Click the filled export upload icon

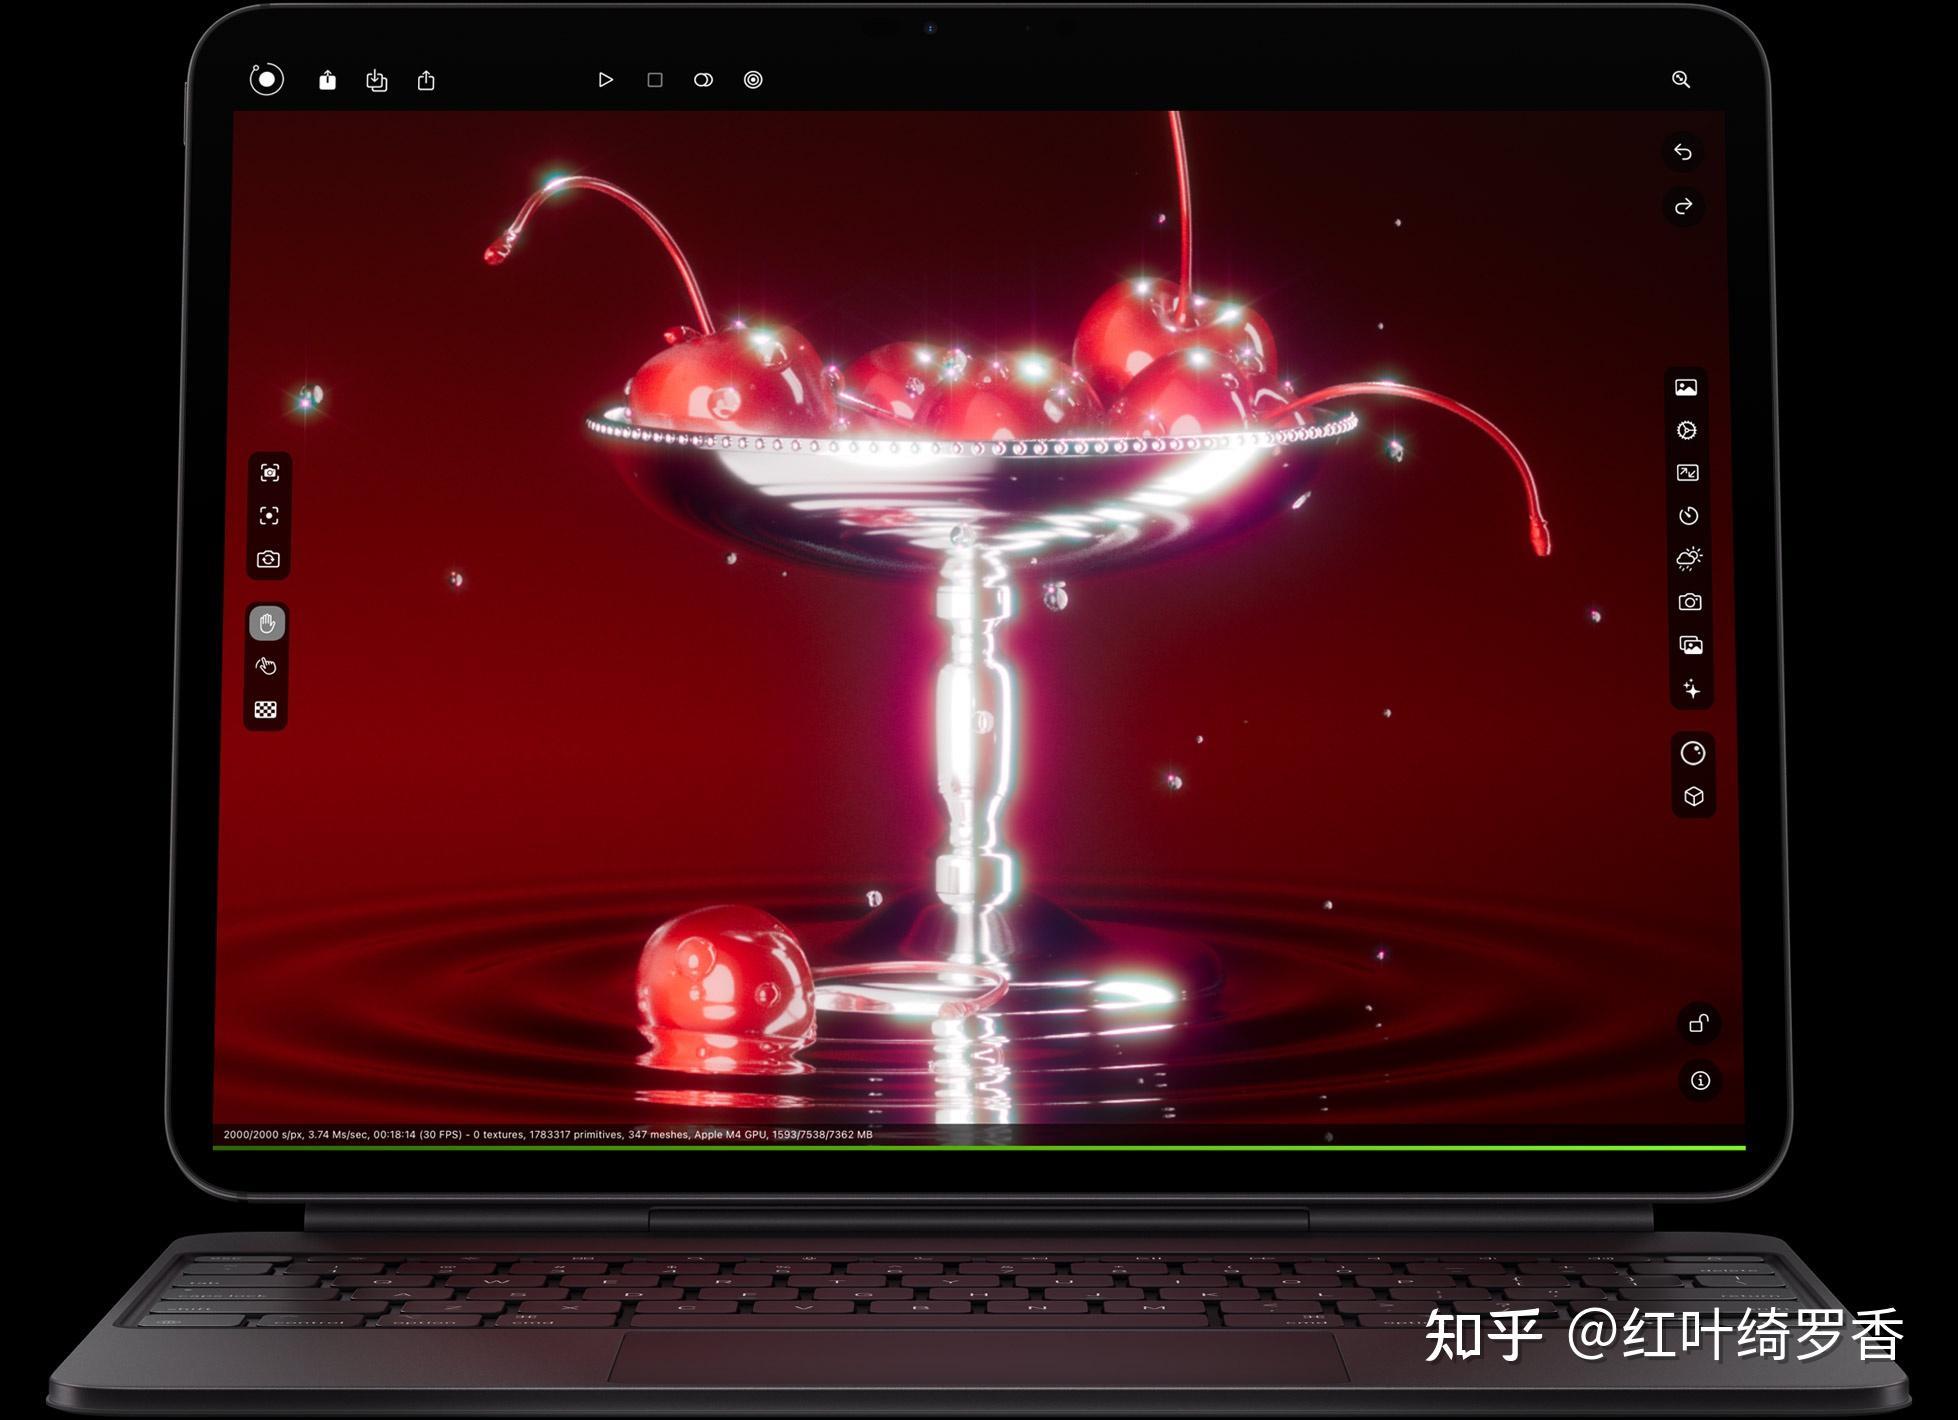[x=327, y=80]
